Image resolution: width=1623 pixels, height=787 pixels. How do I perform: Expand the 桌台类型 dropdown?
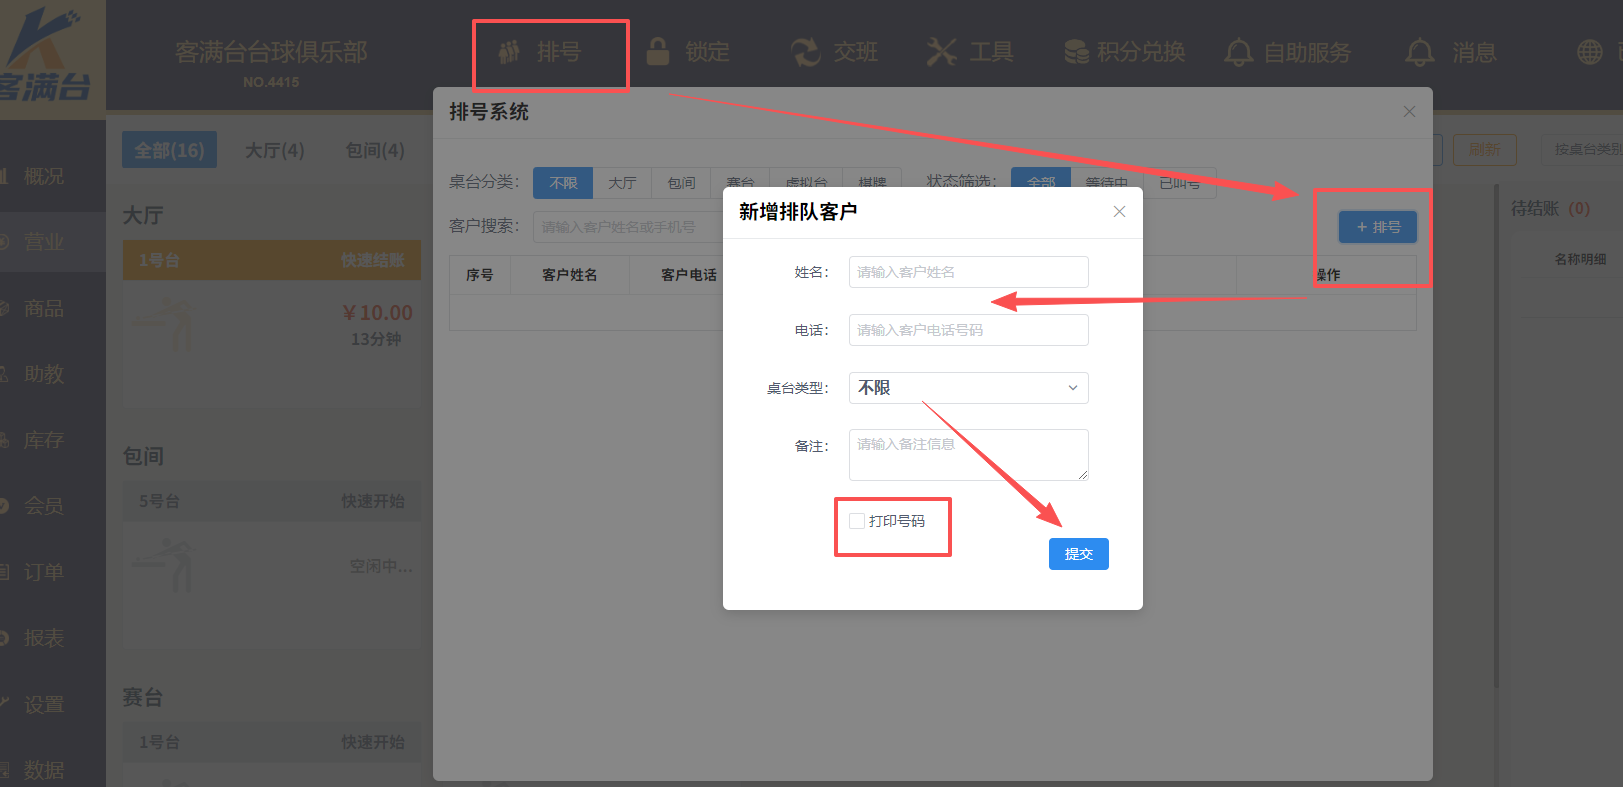tap(968, 388)
